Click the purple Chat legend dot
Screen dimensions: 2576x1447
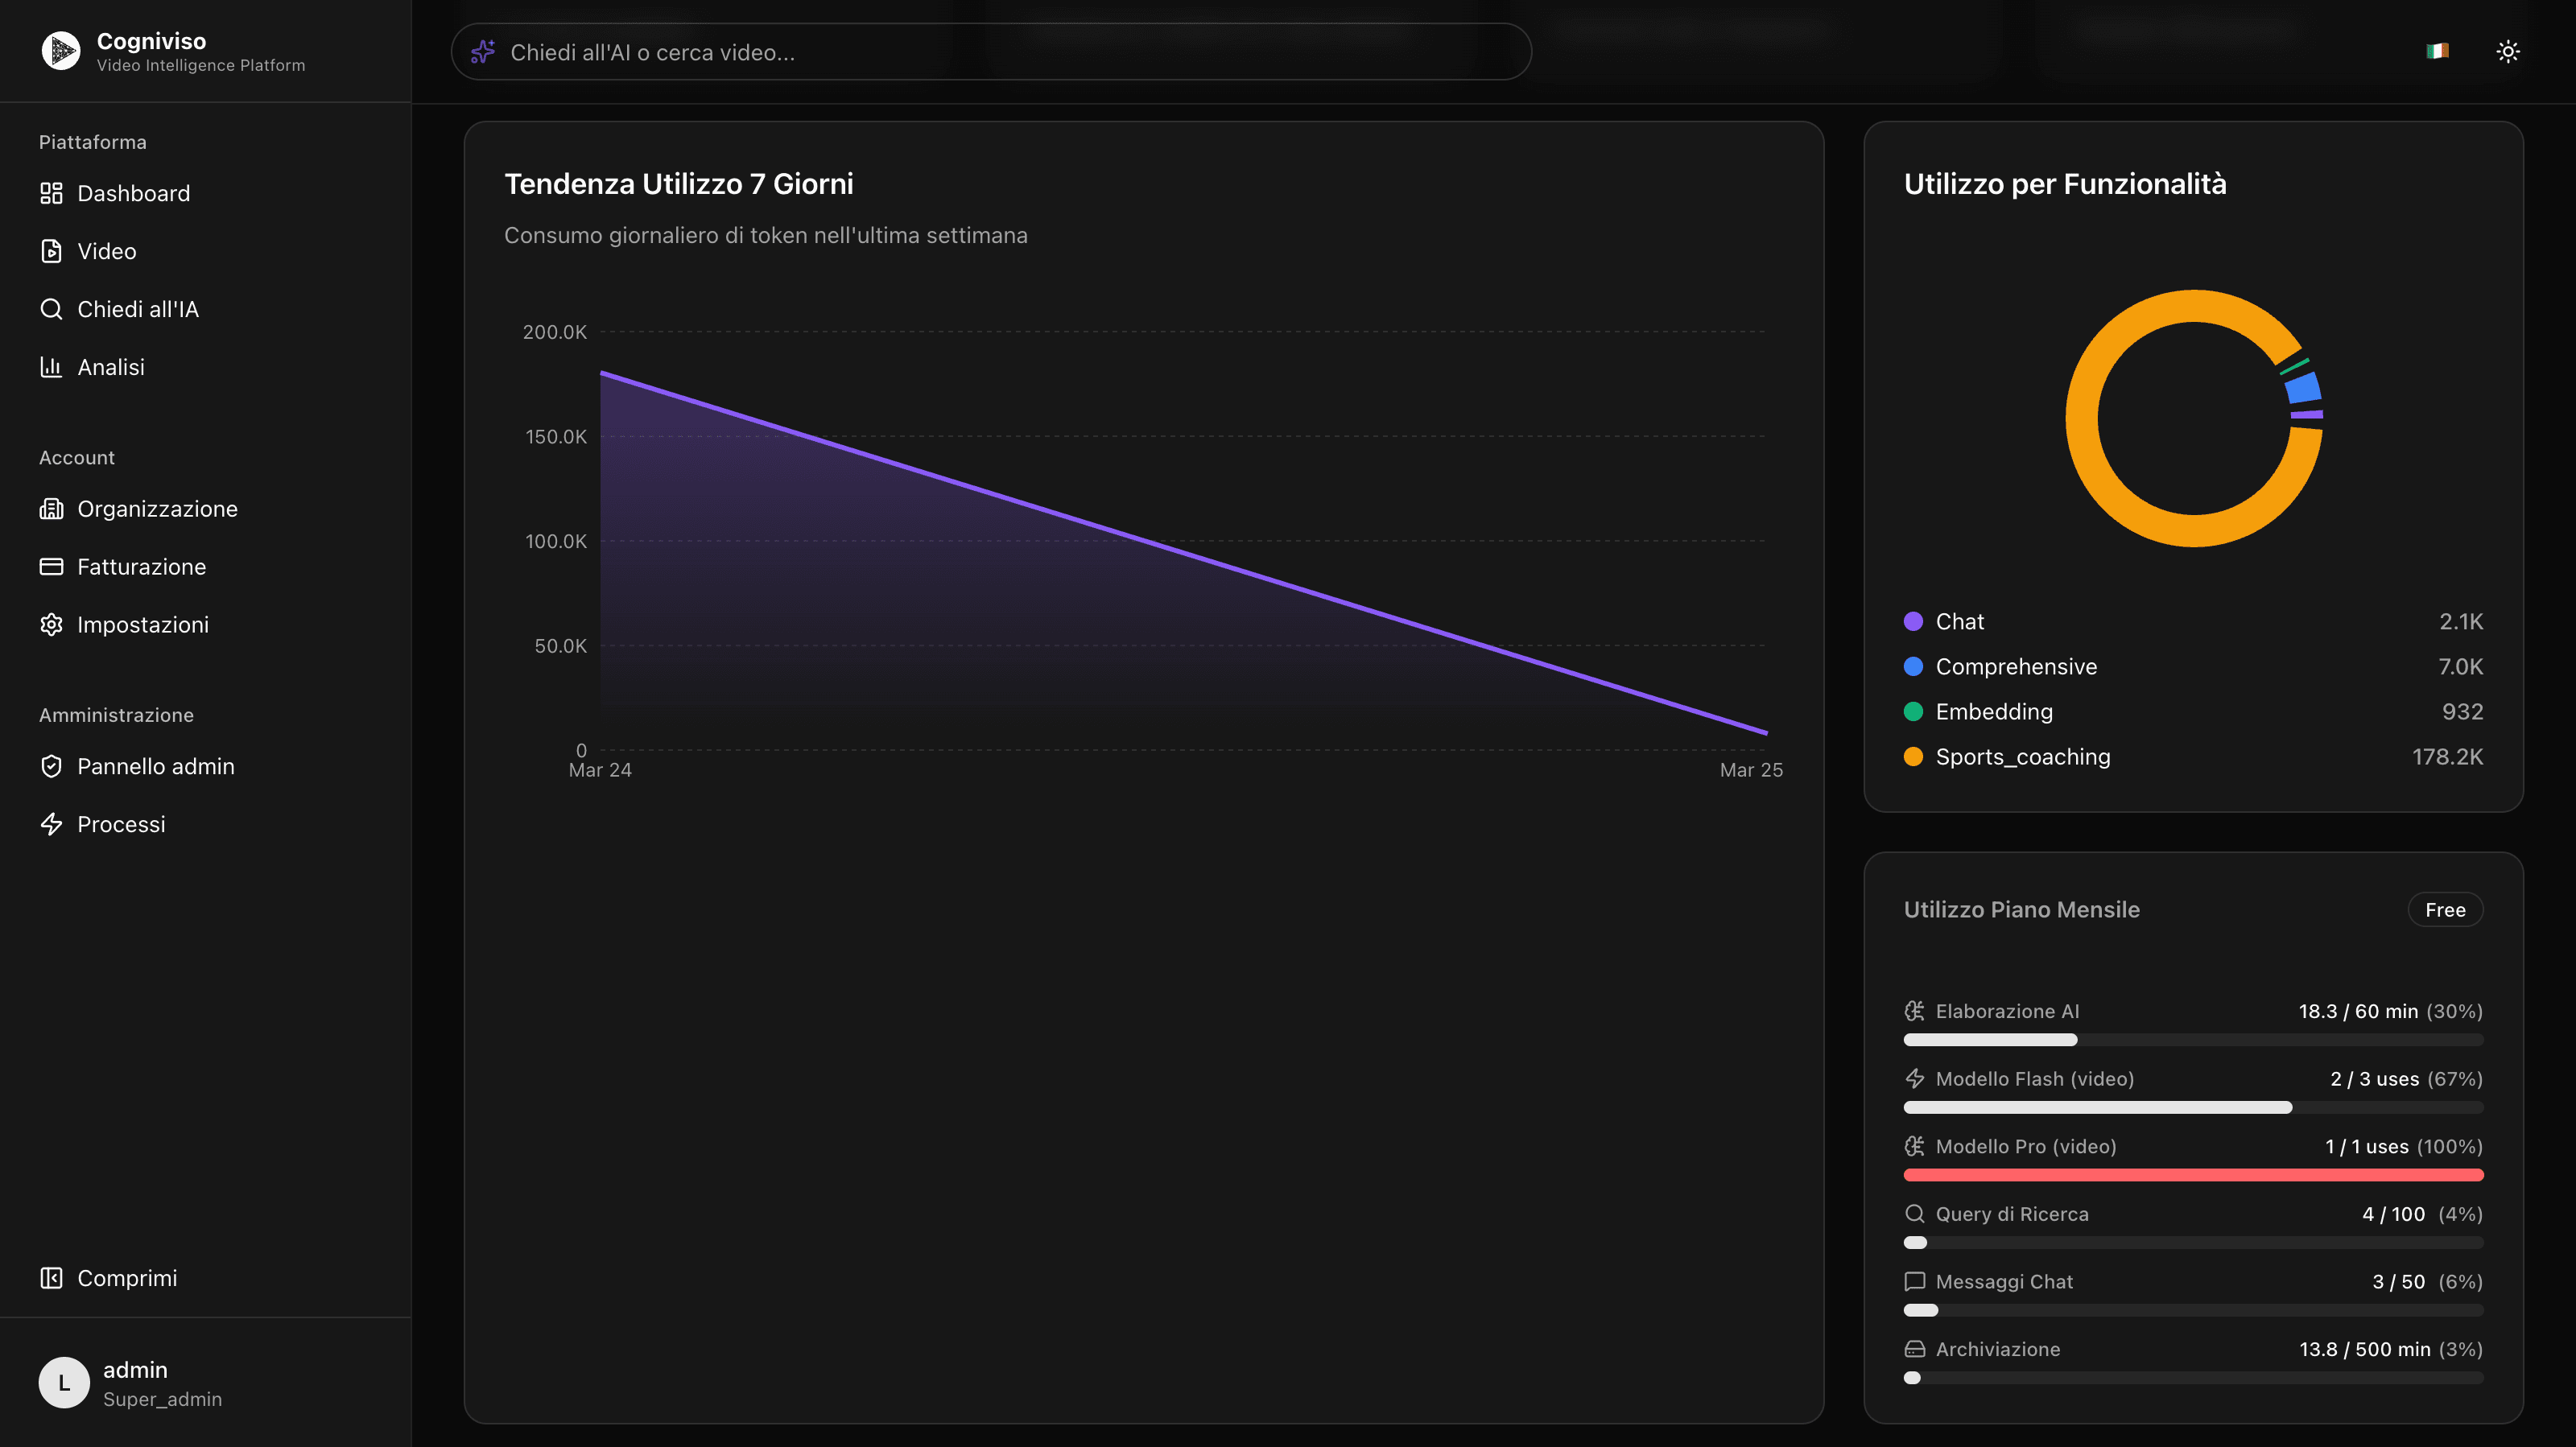point(1913,621)
